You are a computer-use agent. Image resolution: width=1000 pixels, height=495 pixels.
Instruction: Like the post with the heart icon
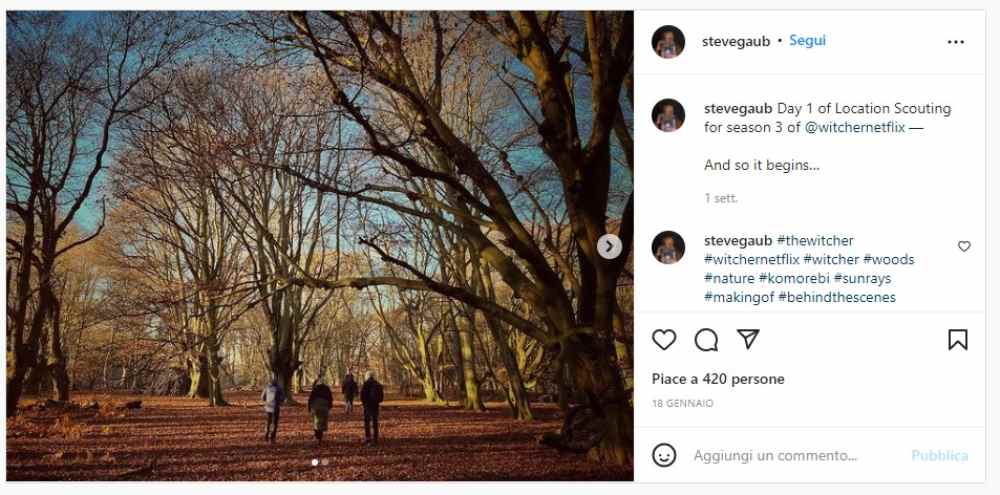click(x=664, y=340)
